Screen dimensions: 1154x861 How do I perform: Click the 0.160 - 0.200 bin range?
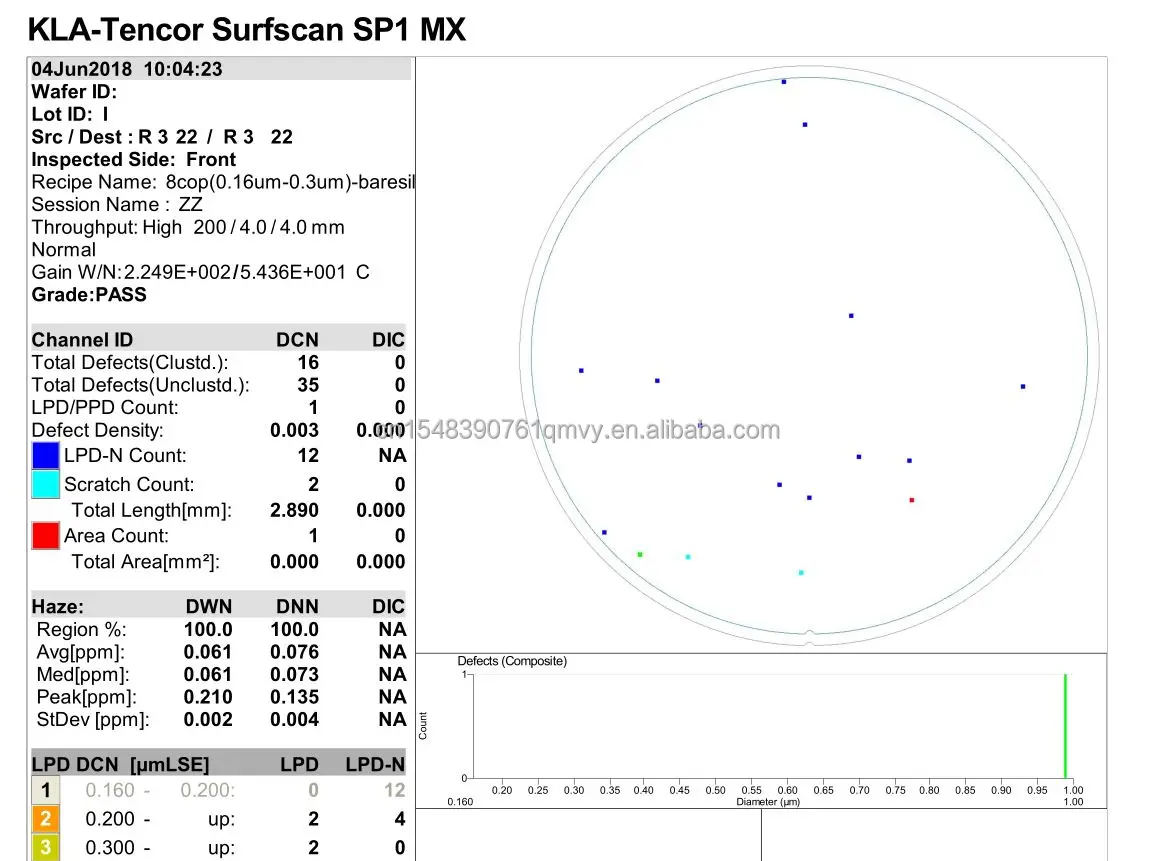click(160, 790)
